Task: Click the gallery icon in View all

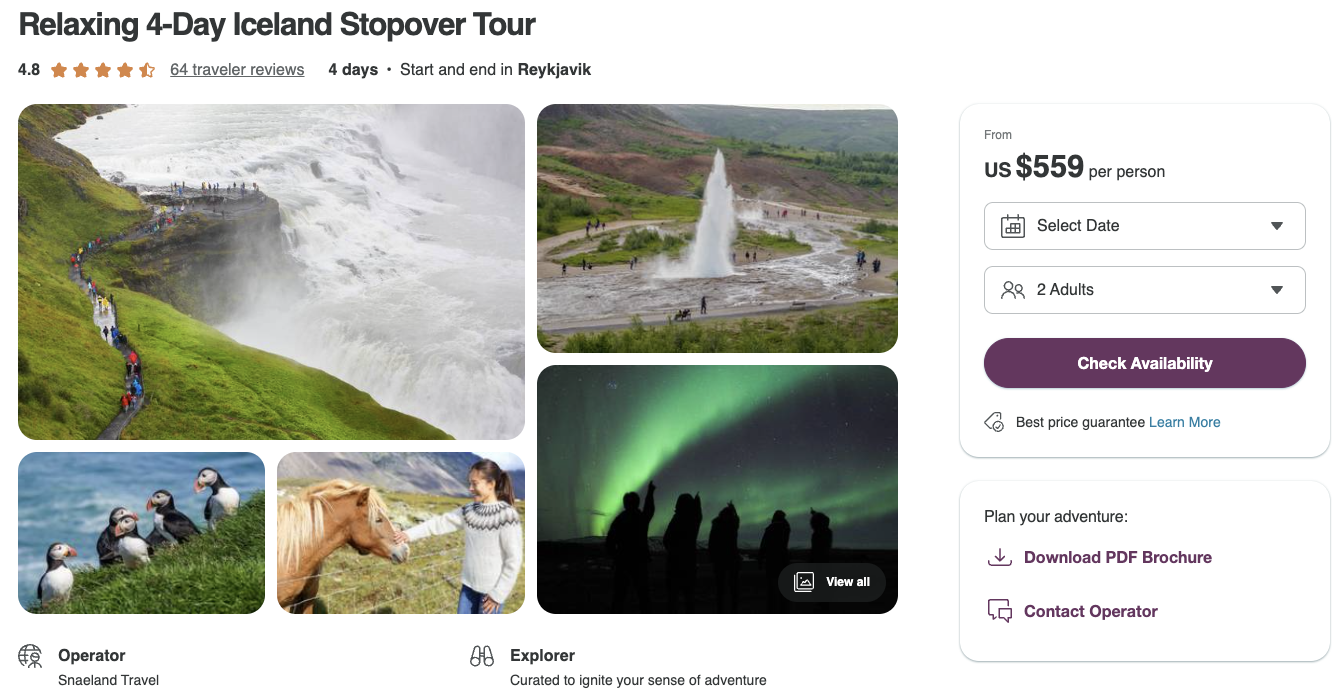Action: click(804, 582)
